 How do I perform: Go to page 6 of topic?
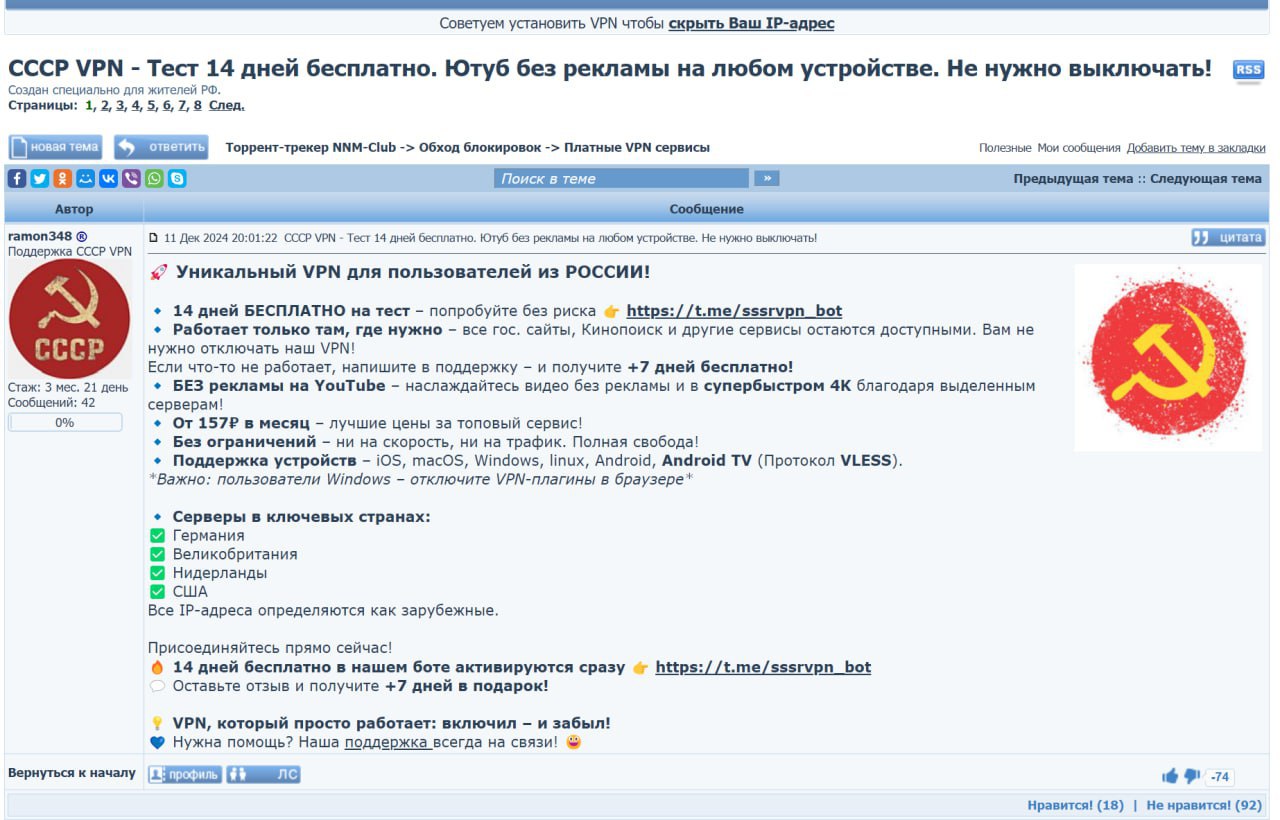click(166, 105)
